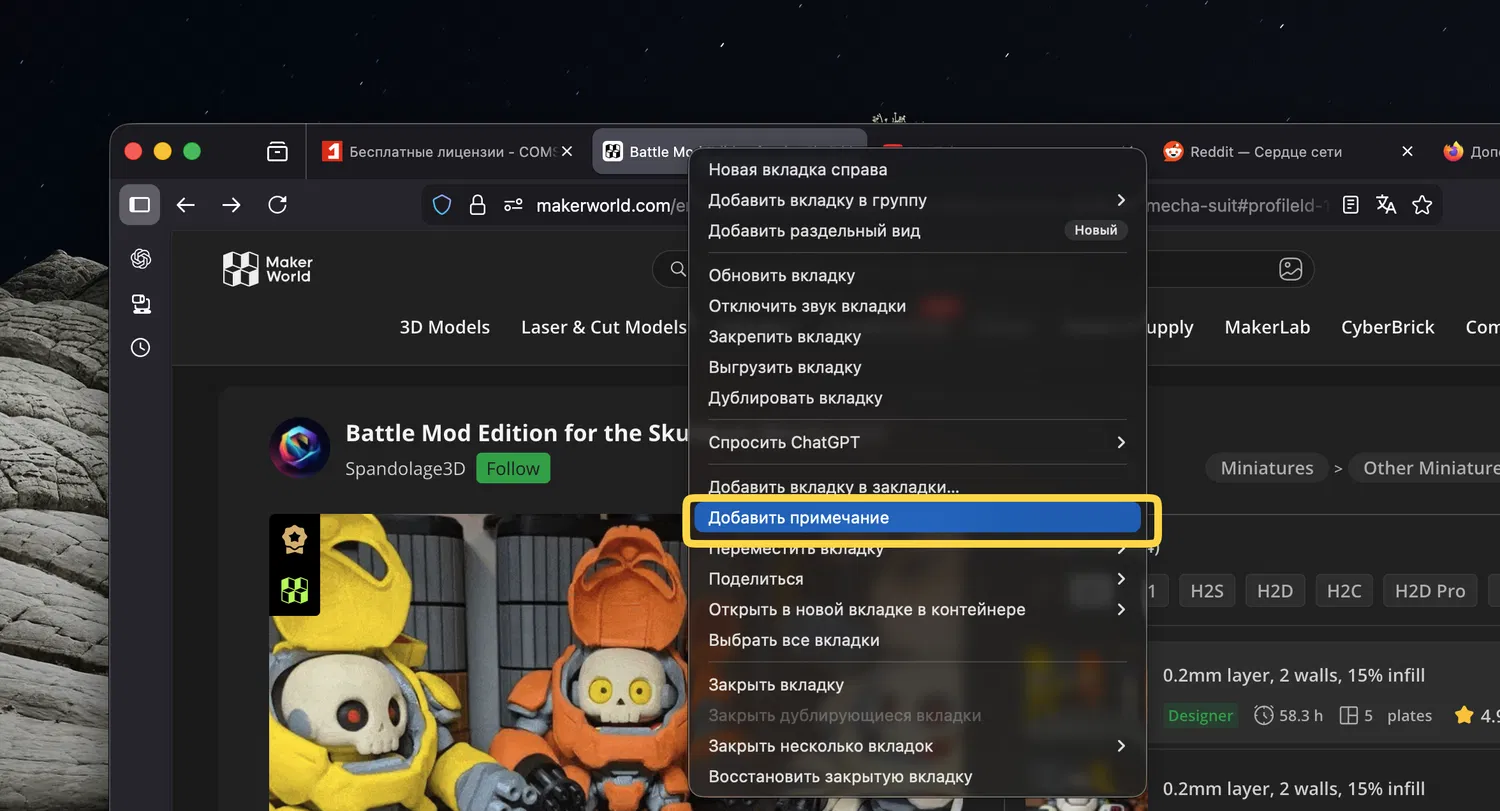This screenshot has height=811, width=1500.
Task: Click the makerworld.com address bar
Action: 930,205
